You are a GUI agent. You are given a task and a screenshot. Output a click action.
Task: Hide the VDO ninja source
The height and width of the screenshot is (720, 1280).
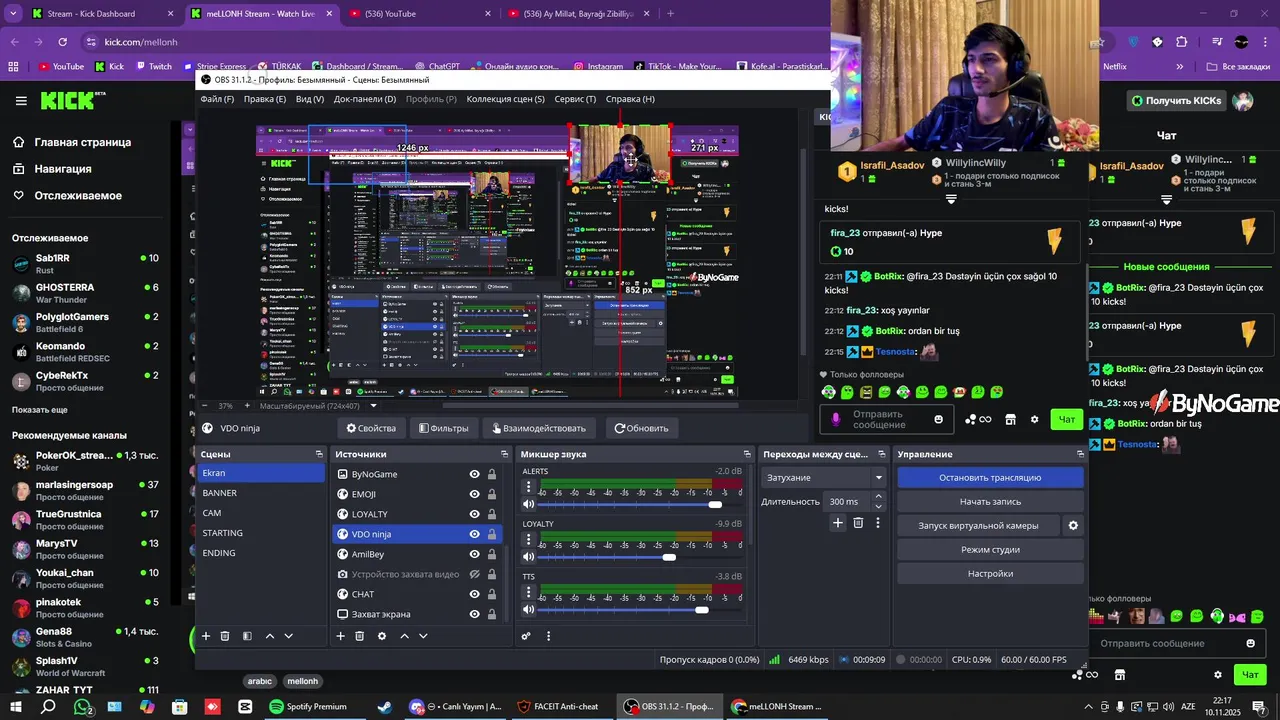475,534
